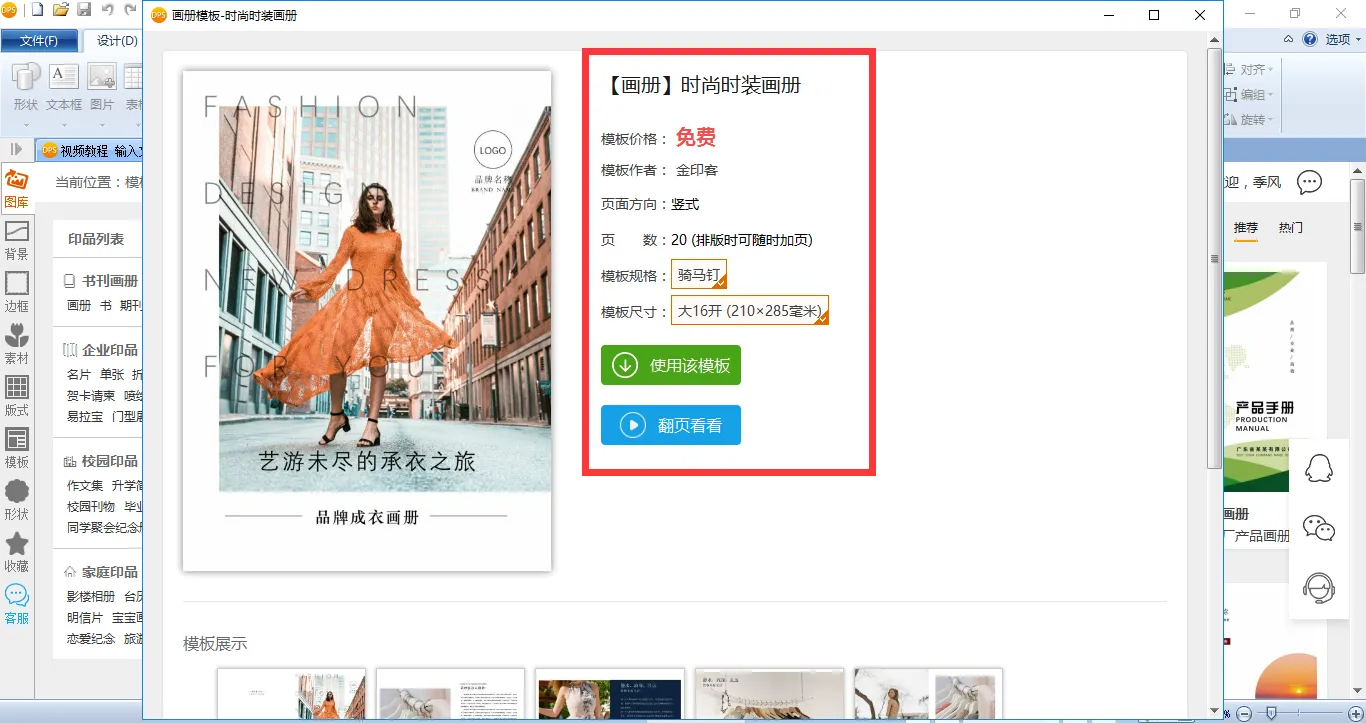
Task: Click the zoom slider handle in status bar
Action: tap(1271, 713)
